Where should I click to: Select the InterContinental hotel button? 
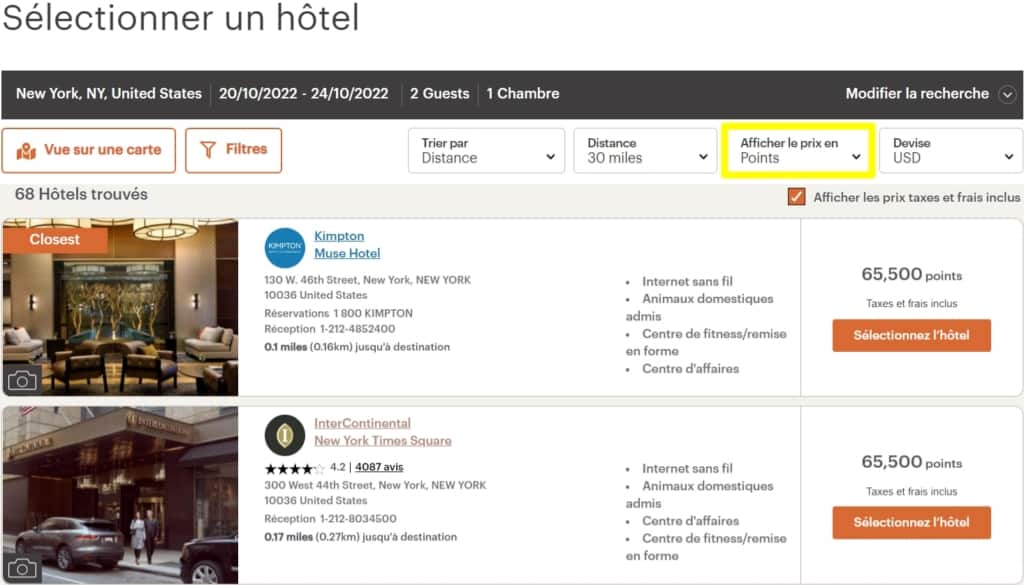[911, 522]
